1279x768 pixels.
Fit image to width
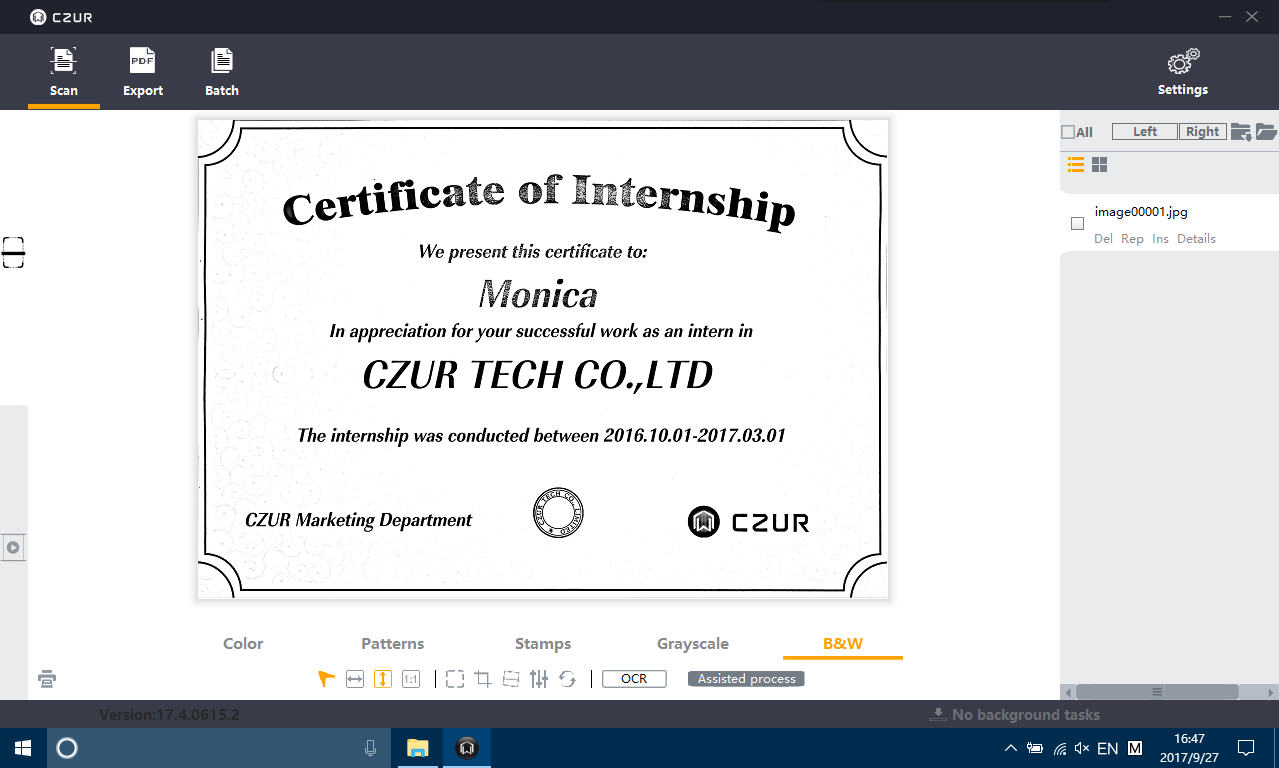(x=355, y=679)
